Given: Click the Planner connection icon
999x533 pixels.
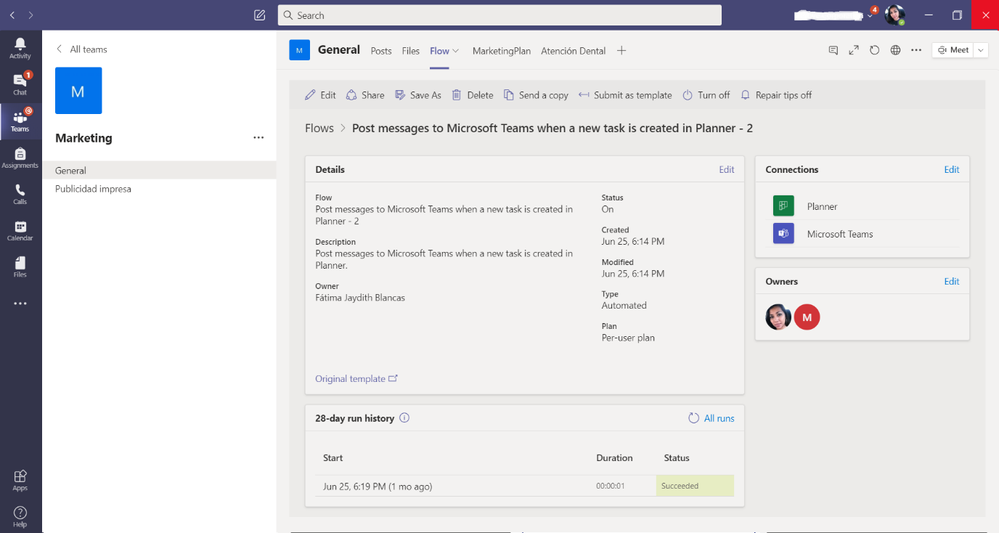Looking at the screenshot, I should (x=783, y=206).
